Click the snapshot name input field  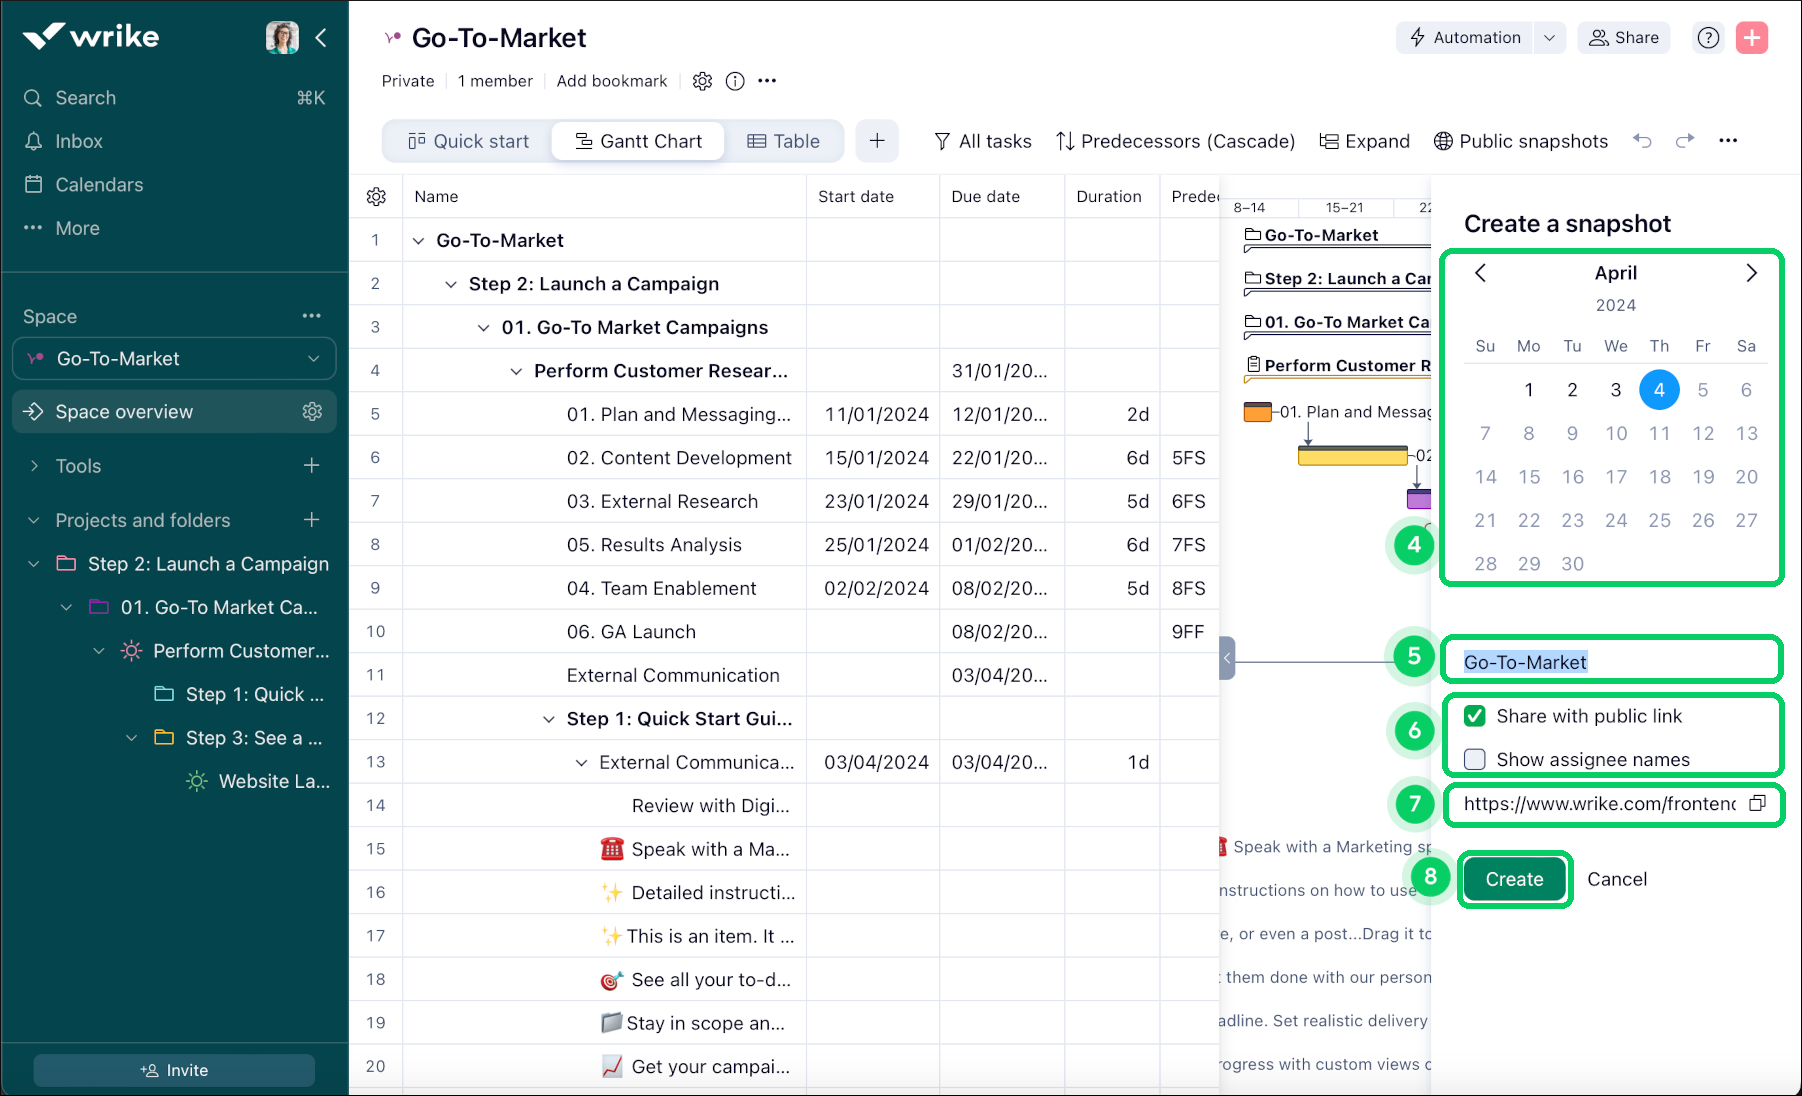1610,662
